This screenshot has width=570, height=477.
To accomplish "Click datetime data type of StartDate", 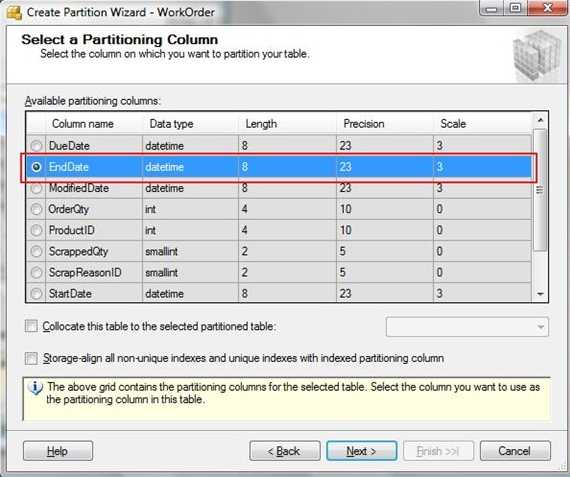I will tap(190, 293).
